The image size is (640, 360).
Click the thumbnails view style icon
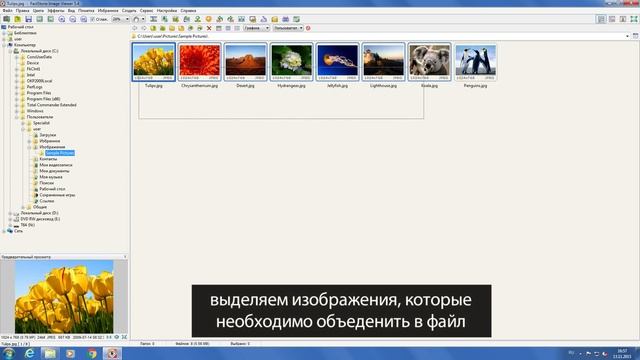pos(219,28)
